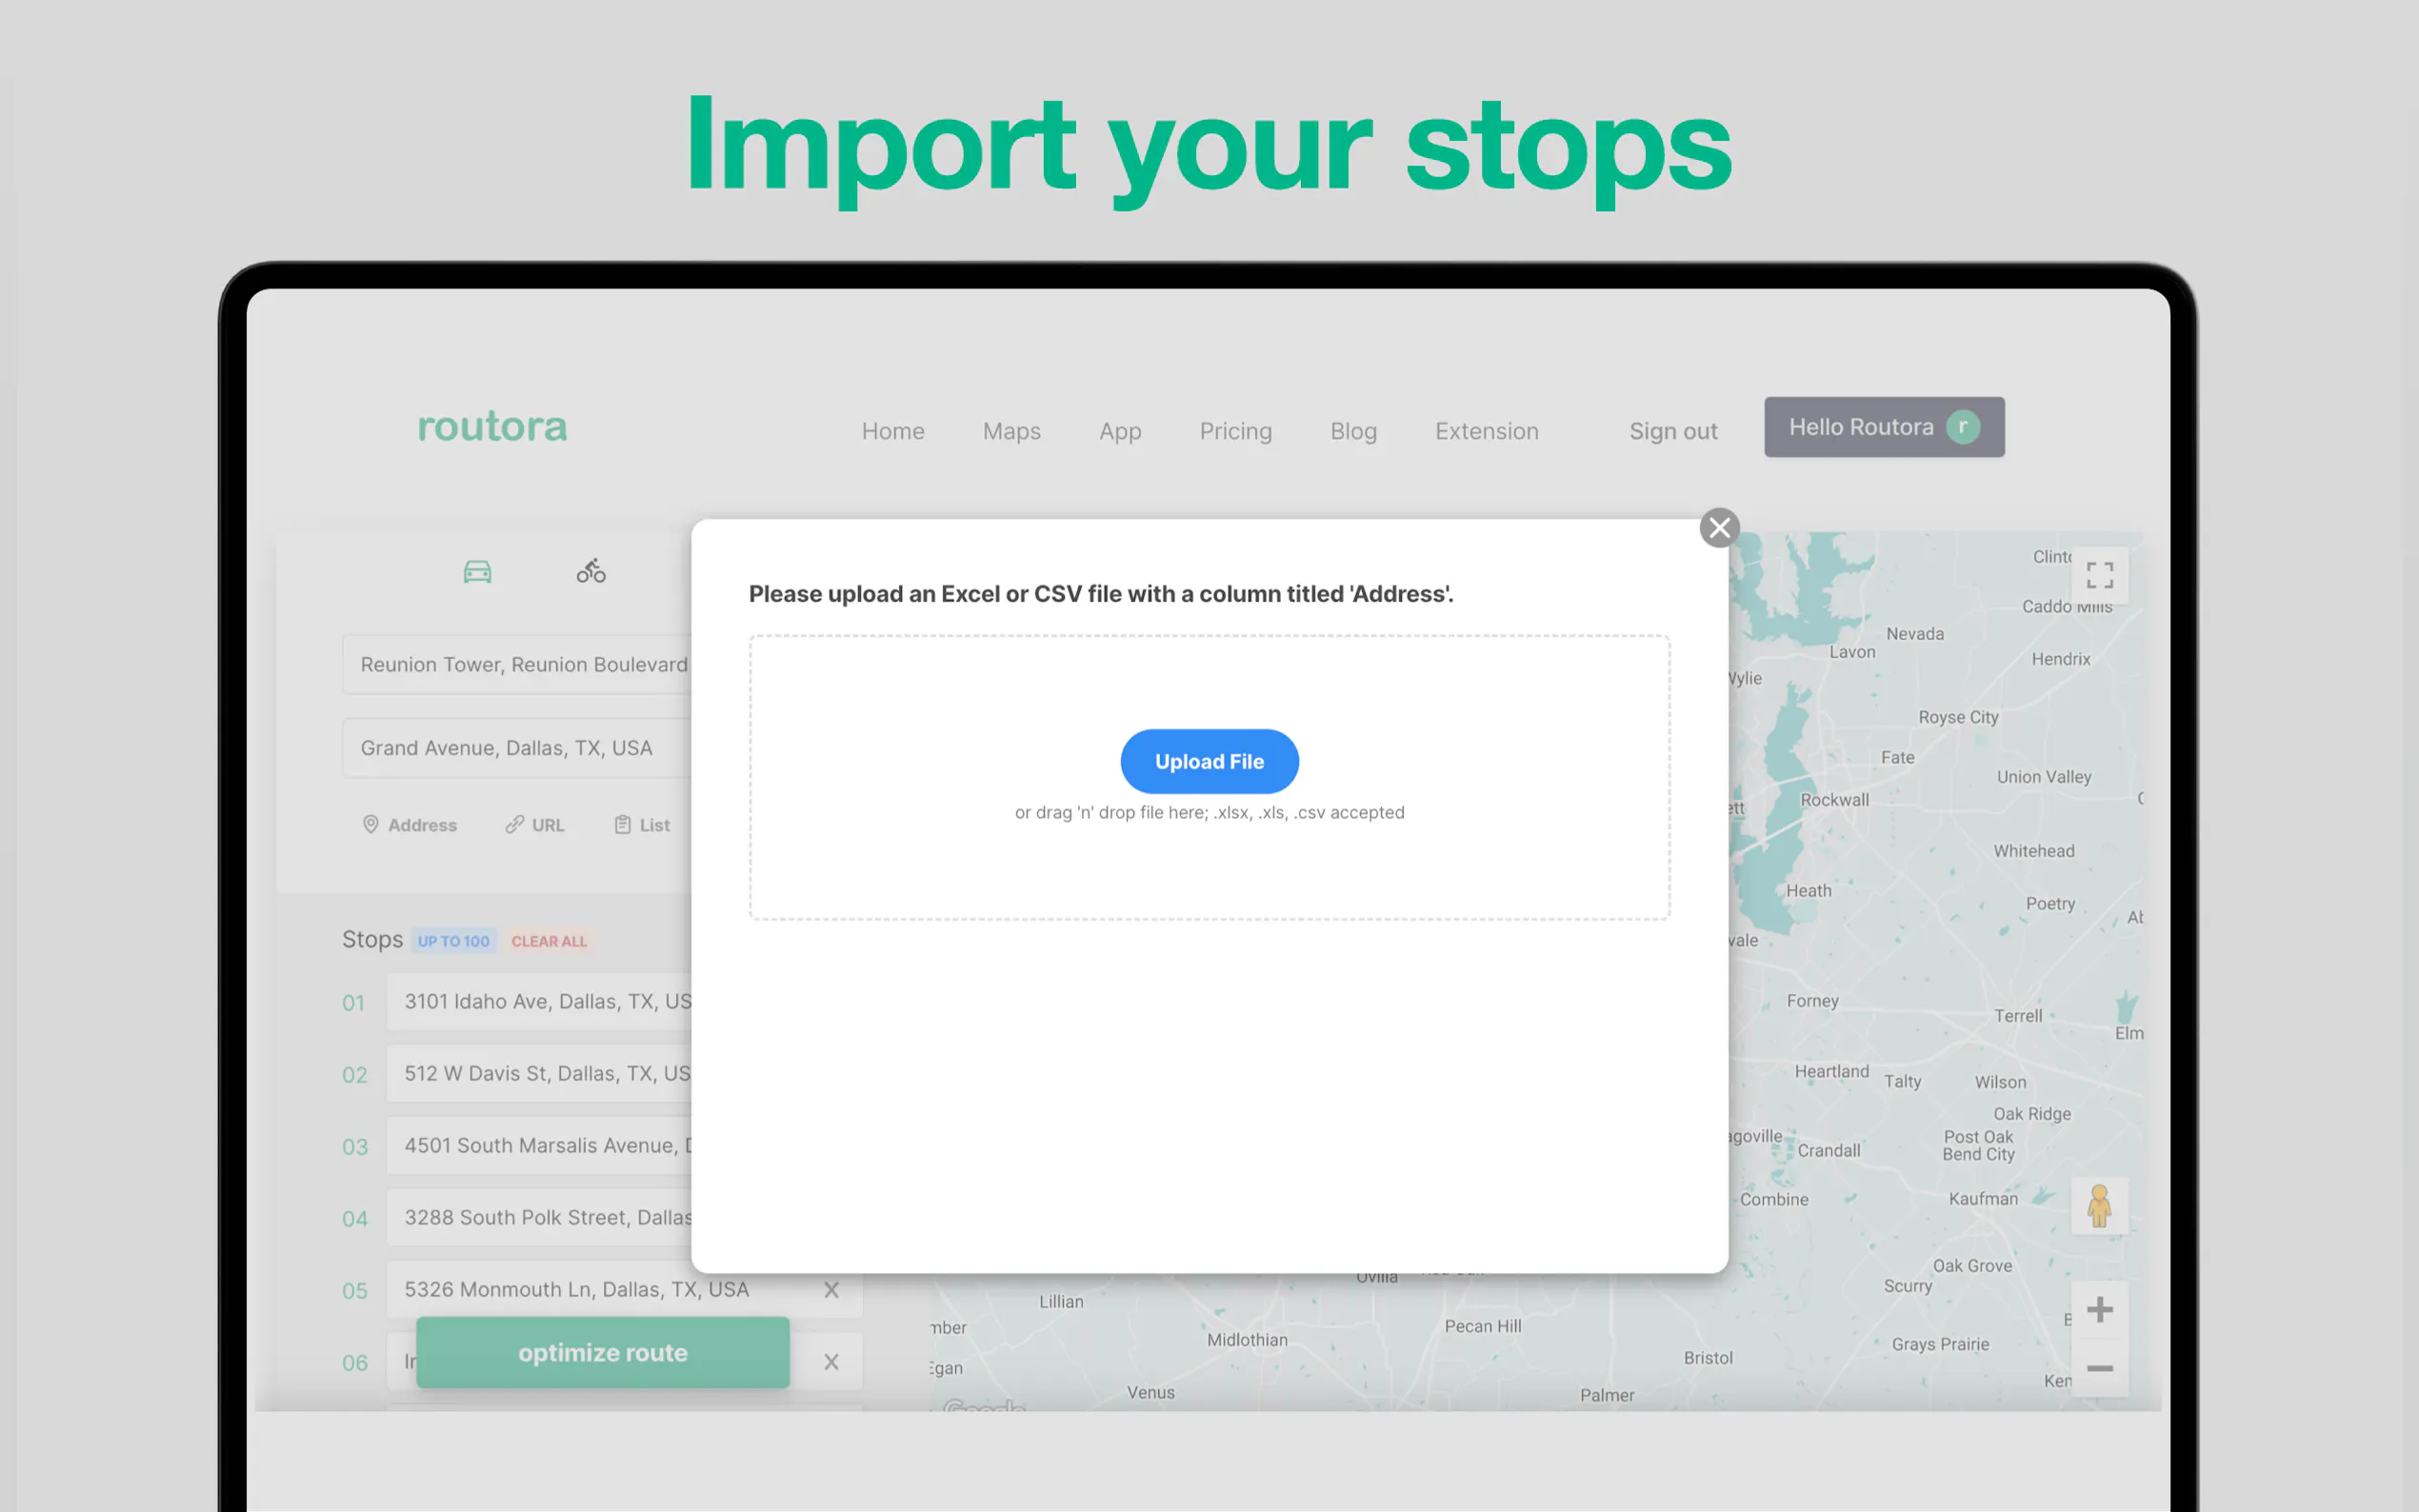Click the Upload File button
Image resolution: width=2419 pixels, height=1512 pixels.
point(1209,761)
